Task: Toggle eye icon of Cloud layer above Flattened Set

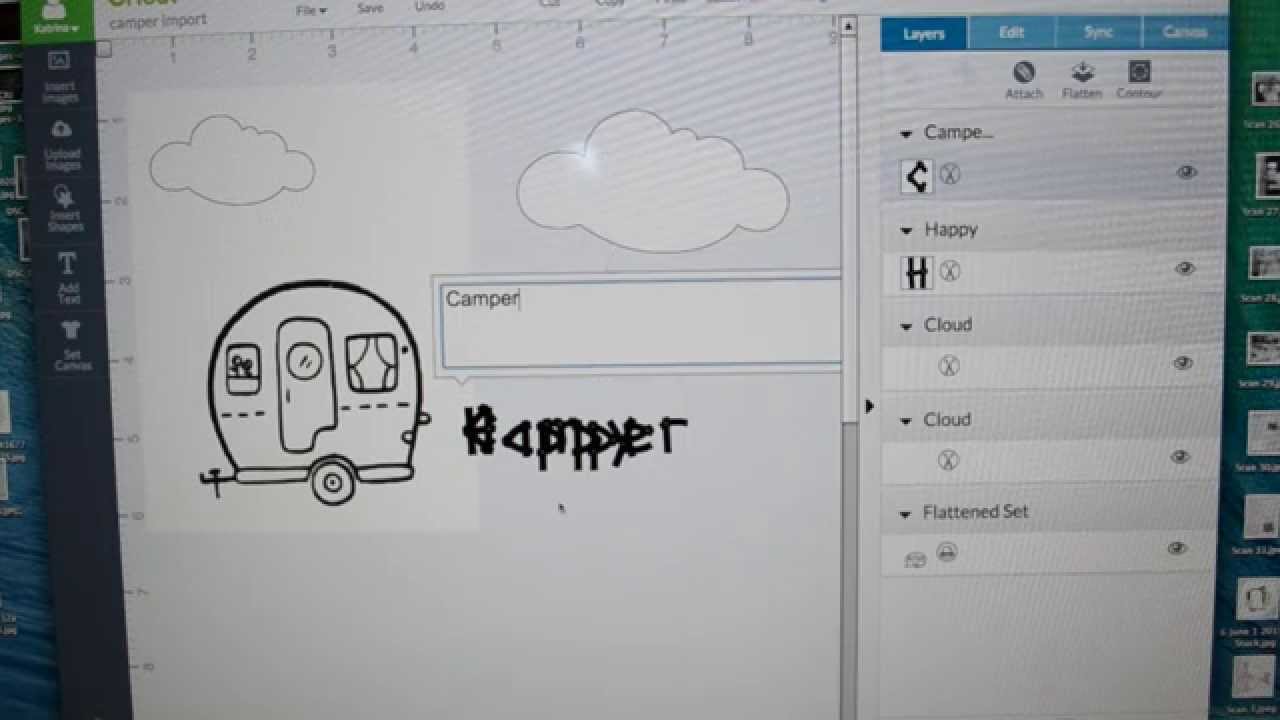Action: [1180, 457]
